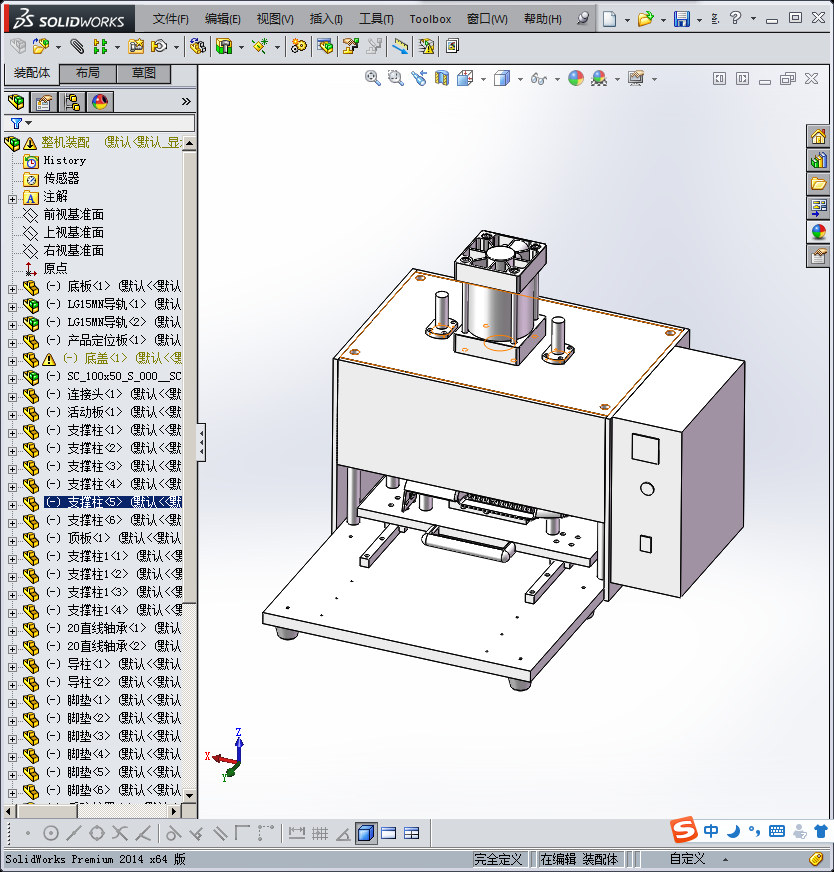Open the Edit Appearance color ball icon

point(575,78)
